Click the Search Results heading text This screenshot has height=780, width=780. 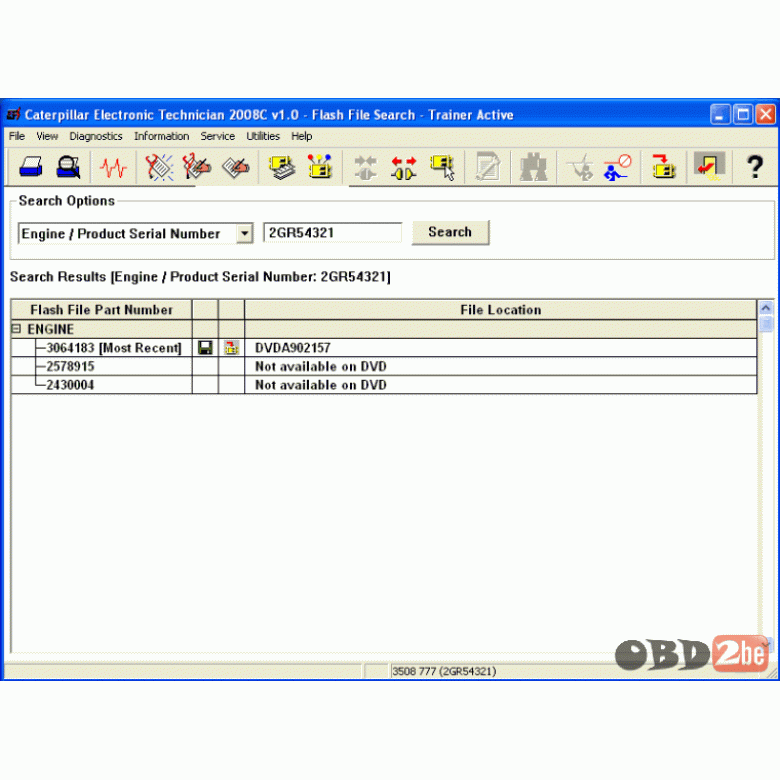tap(200, 277)
